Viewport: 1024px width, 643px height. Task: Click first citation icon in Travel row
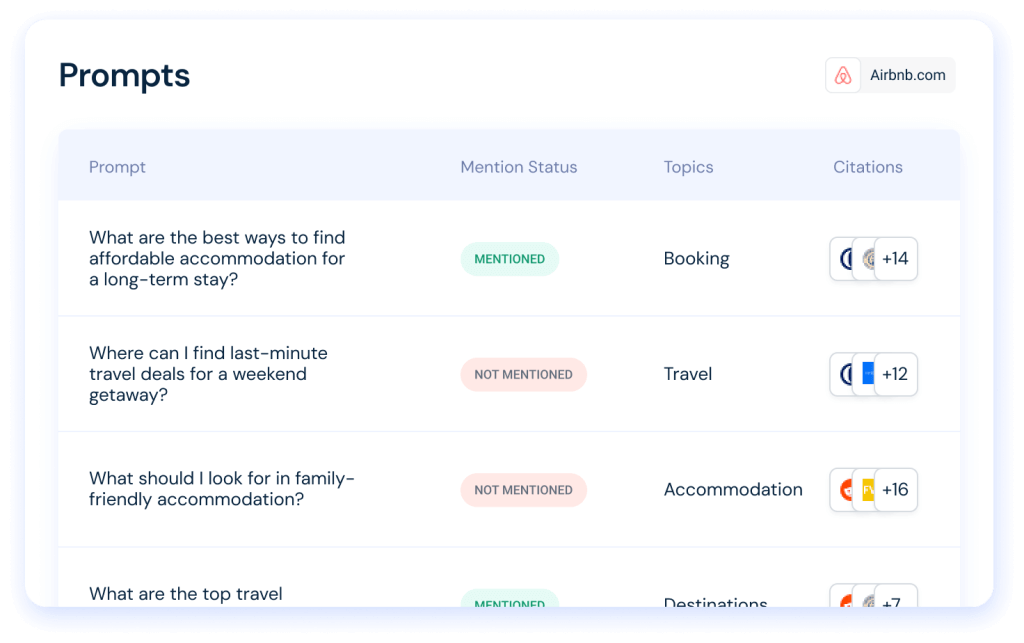coord(843,374)
